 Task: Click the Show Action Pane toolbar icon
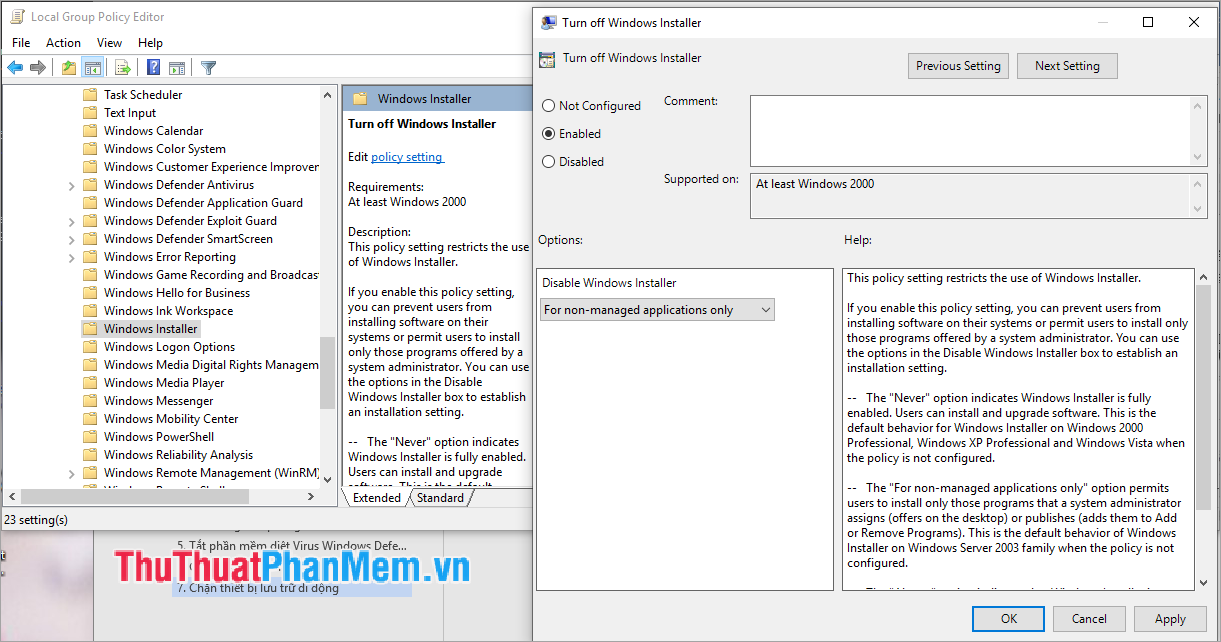(x=176, y=67)
